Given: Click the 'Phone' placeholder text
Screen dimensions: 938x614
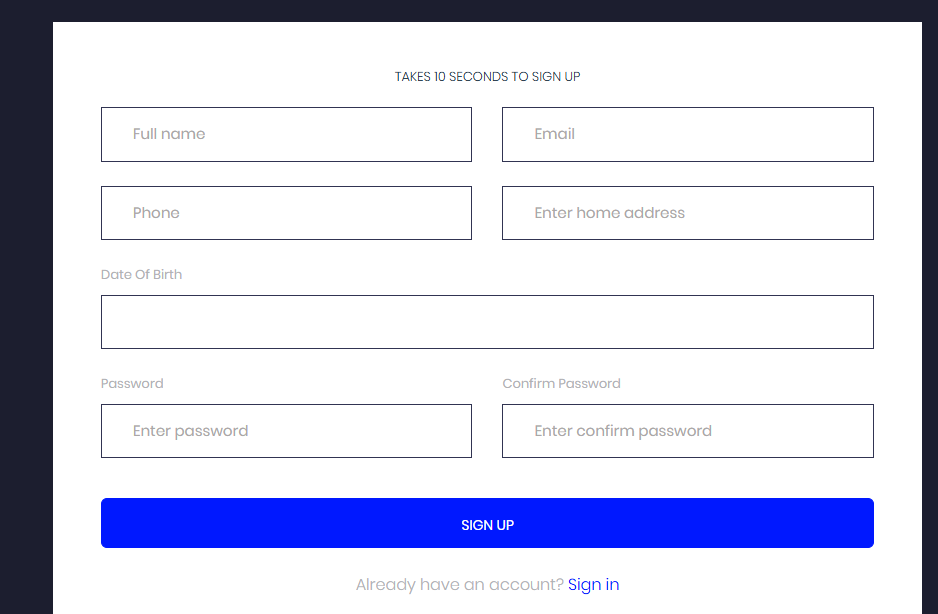Looking at the screenshot, I should [x=156, y=213].
